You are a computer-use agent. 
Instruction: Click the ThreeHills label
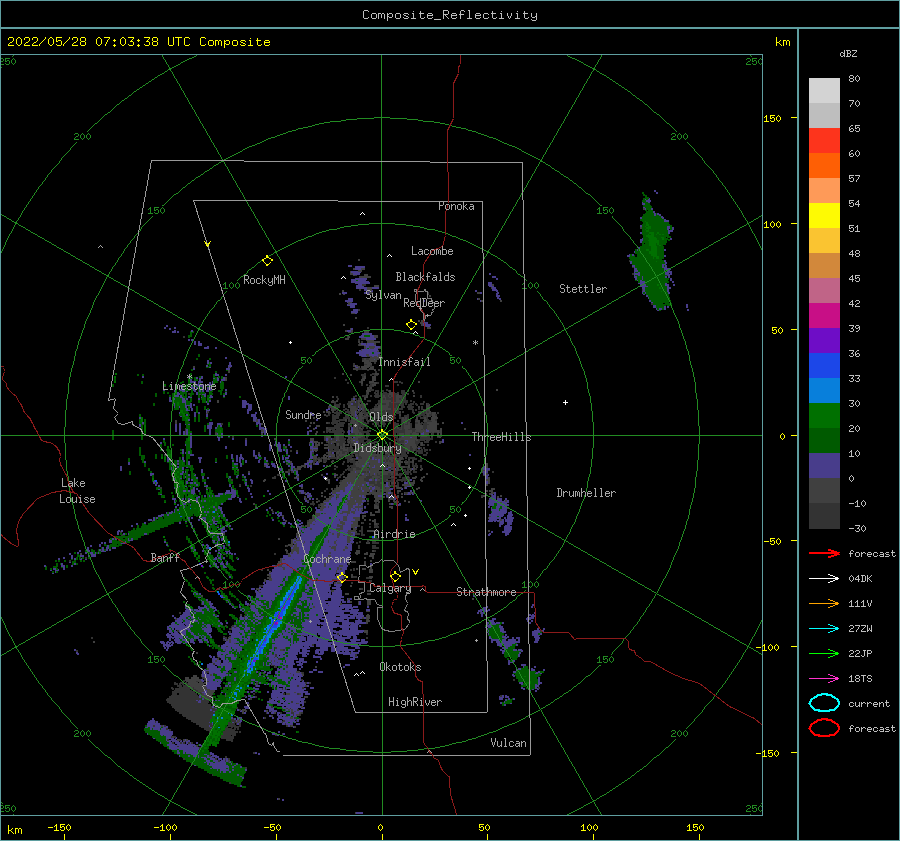[502, 437]
